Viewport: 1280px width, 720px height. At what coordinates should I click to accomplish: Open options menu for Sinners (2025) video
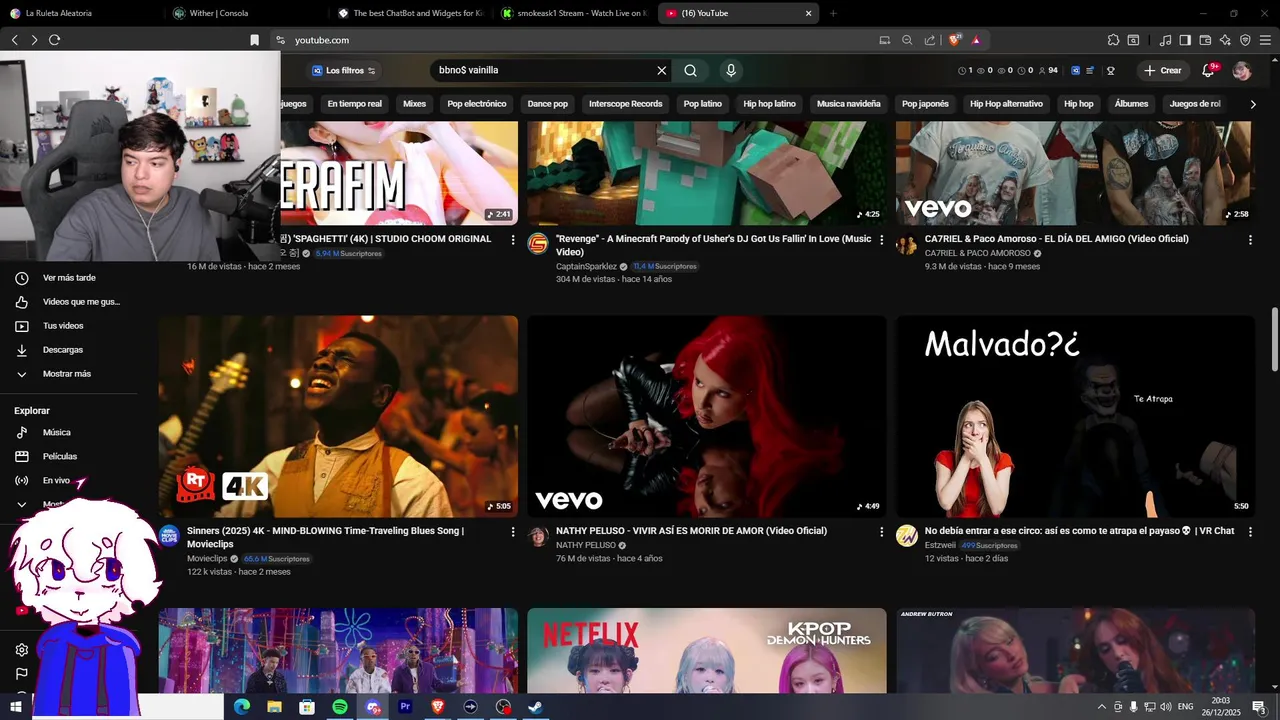pyautogui.click(x=513, y=532)
